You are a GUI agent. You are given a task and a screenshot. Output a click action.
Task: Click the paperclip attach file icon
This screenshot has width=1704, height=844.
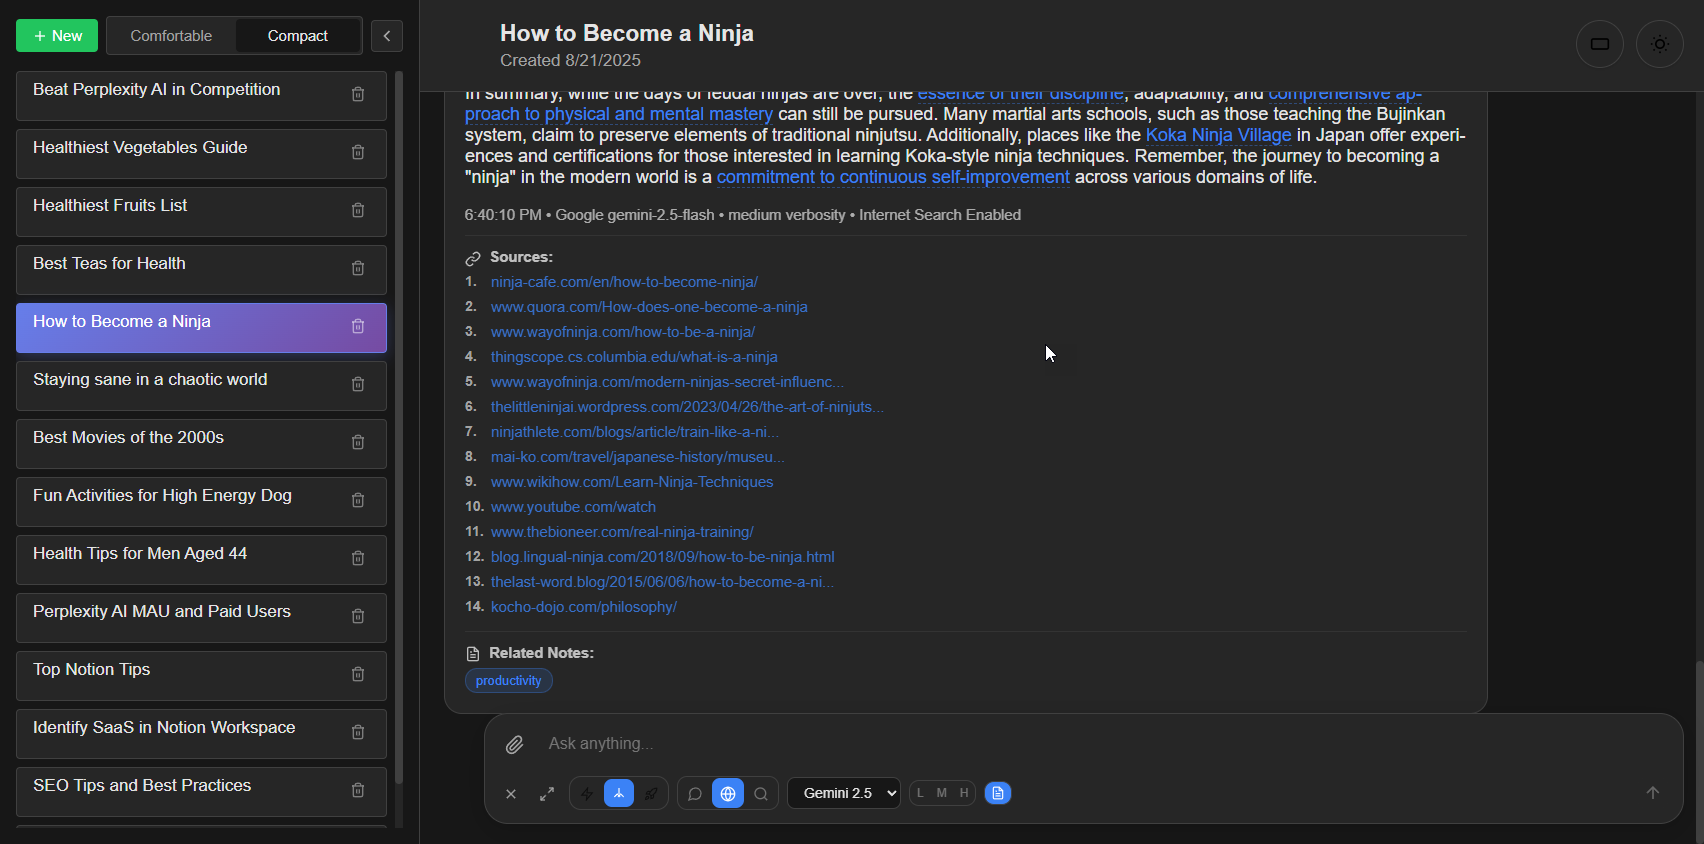(x=514, y=744)
